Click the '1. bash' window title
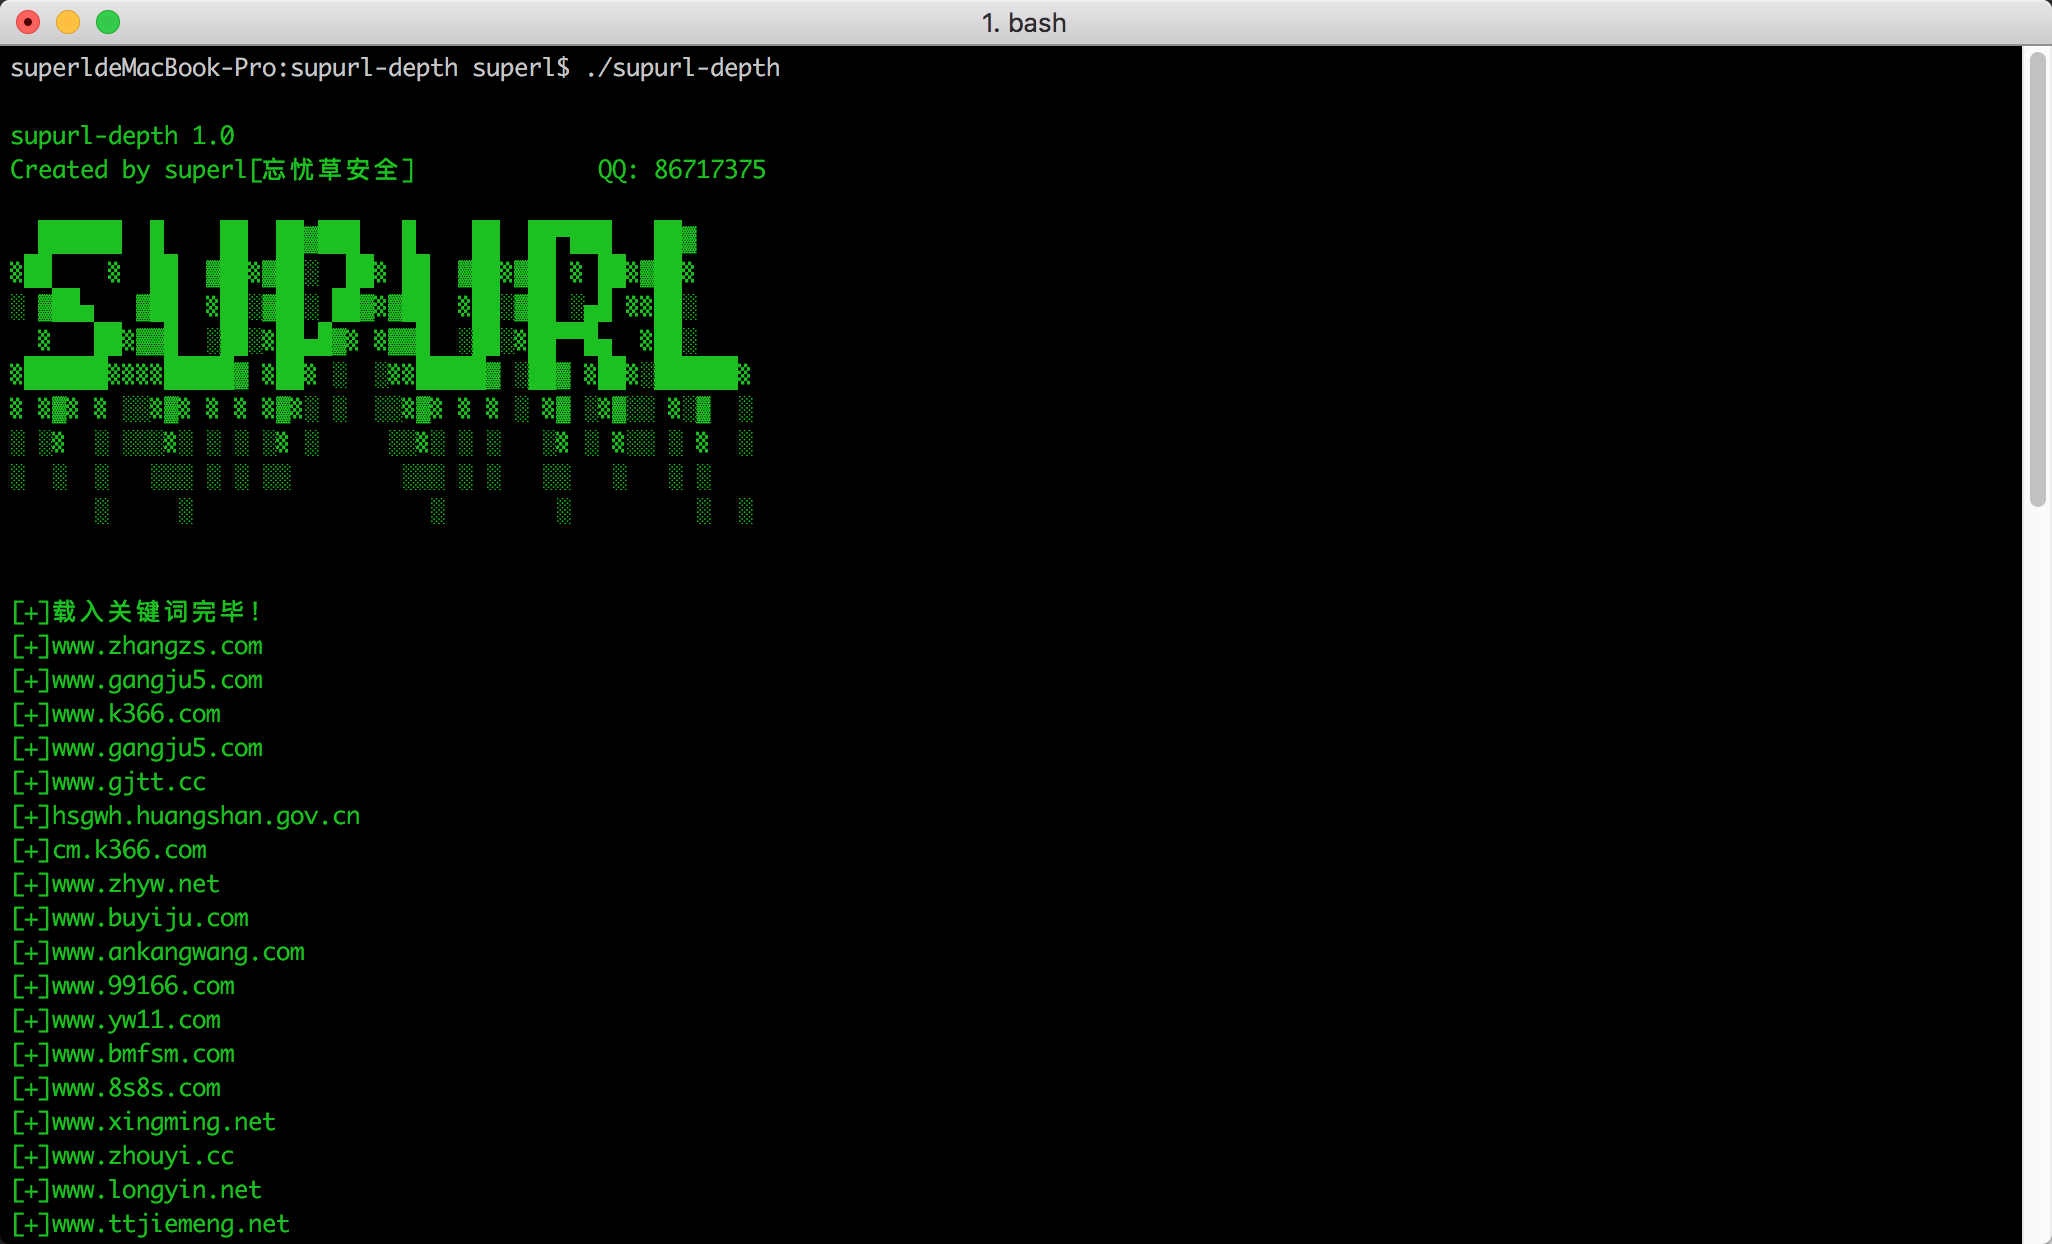The height and width of the screenshot is (1244, 2052). pyautogui.click(x=1024, y=22)
